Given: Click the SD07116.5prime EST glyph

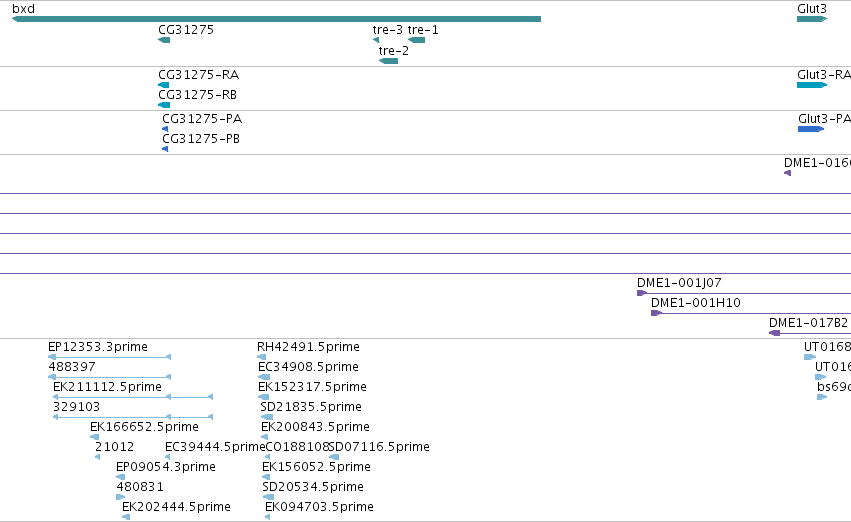Looking at the screenshot, I should tap(334, 457).
